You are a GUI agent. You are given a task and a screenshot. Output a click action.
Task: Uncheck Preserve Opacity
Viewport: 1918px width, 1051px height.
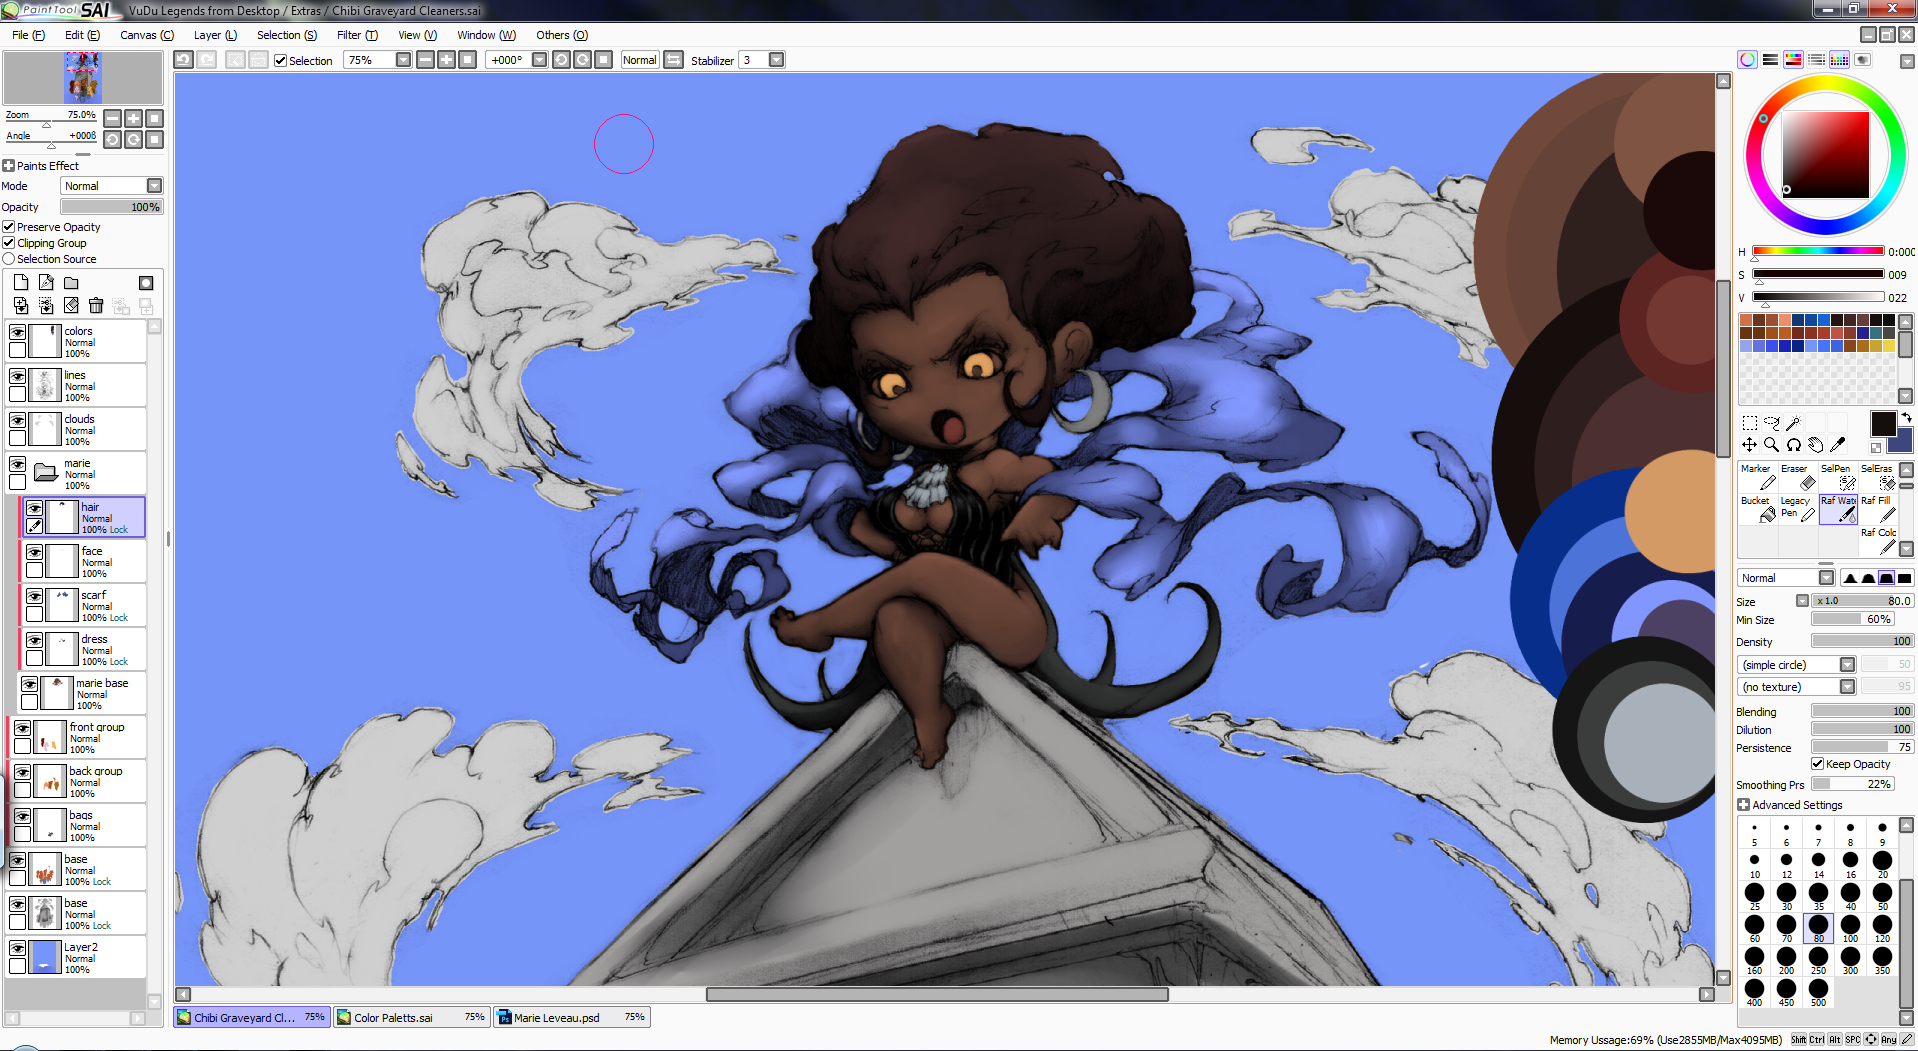pyautogui.click(x=9, y=227)
